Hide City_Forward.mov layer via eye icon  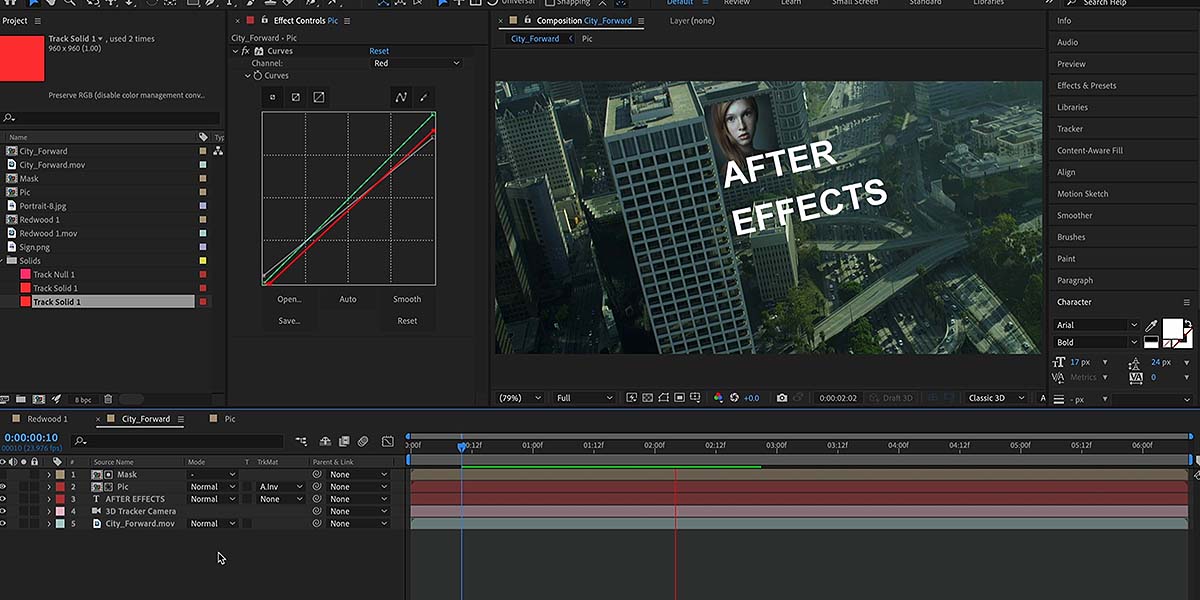(x=4, y=523)
